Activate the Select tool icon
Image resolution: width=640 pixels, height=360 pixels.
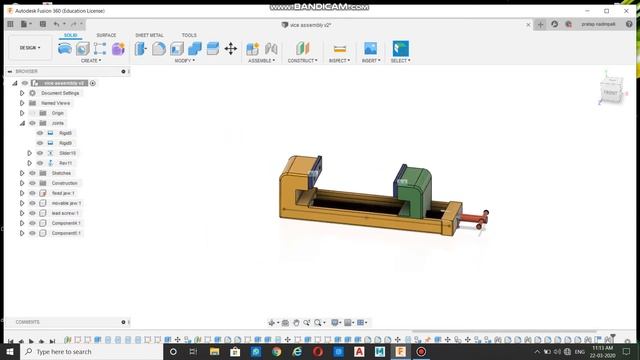point(400,49)
